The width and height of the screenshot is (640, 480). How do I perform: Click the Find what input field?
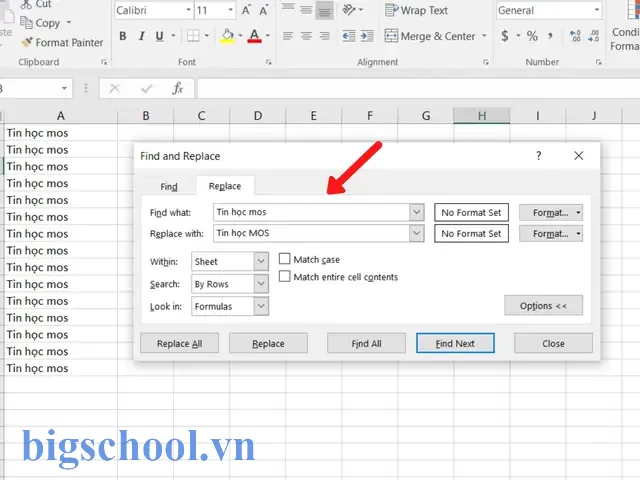click(x=311, y=212)
